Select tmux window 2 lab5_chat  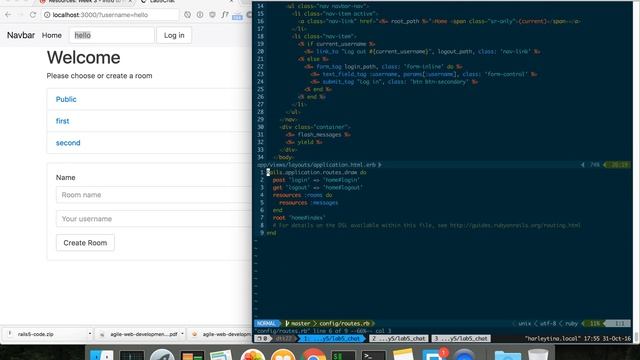[399, 338]
